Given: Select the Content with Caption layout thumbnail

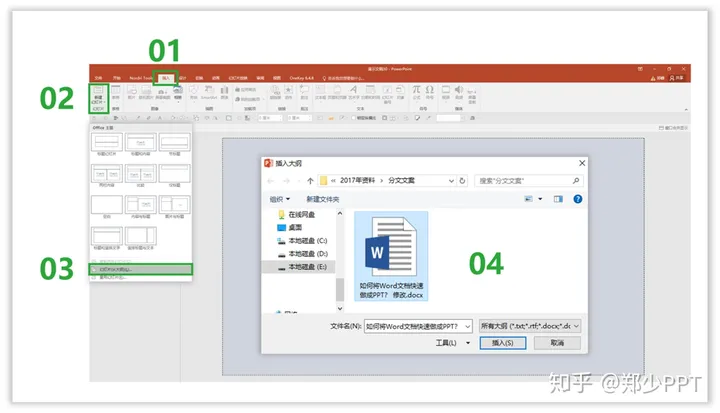Looking at the screenshot, I should (x=141, y=204).
